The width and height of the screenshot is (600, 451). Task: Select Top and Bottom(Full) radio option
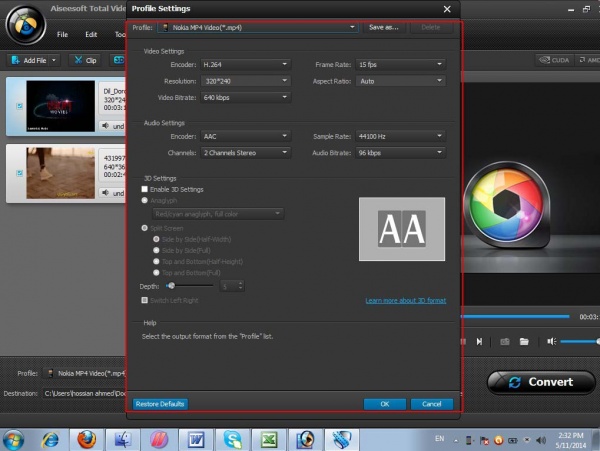[155, 272]
